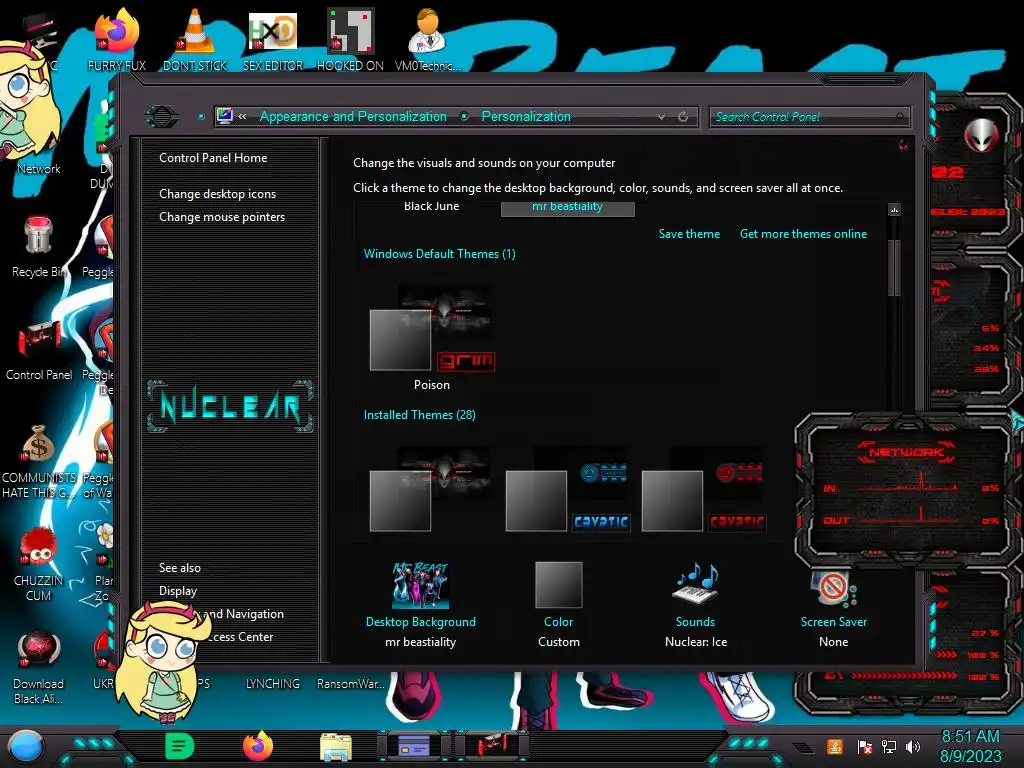Open File Explorer from the taskbar
1024x768 pixels.
point(336,747)
